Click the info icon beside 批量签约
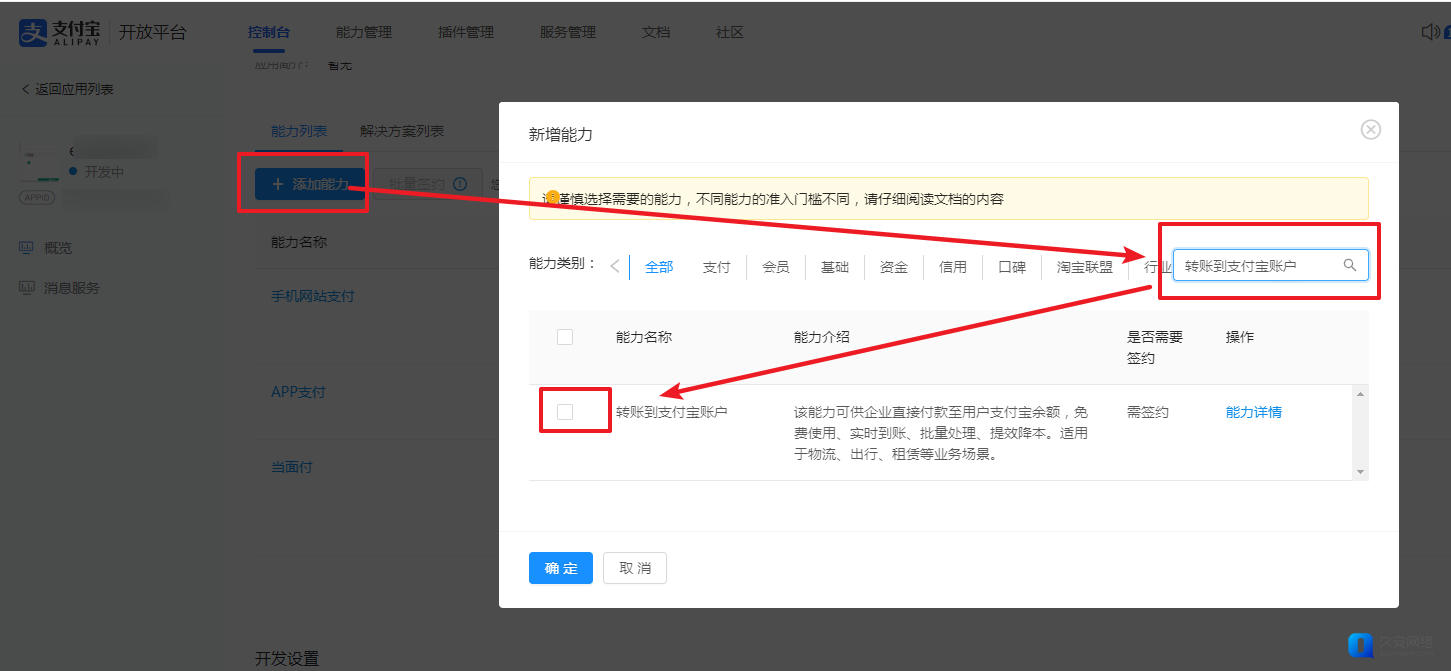 click(460, 184)
